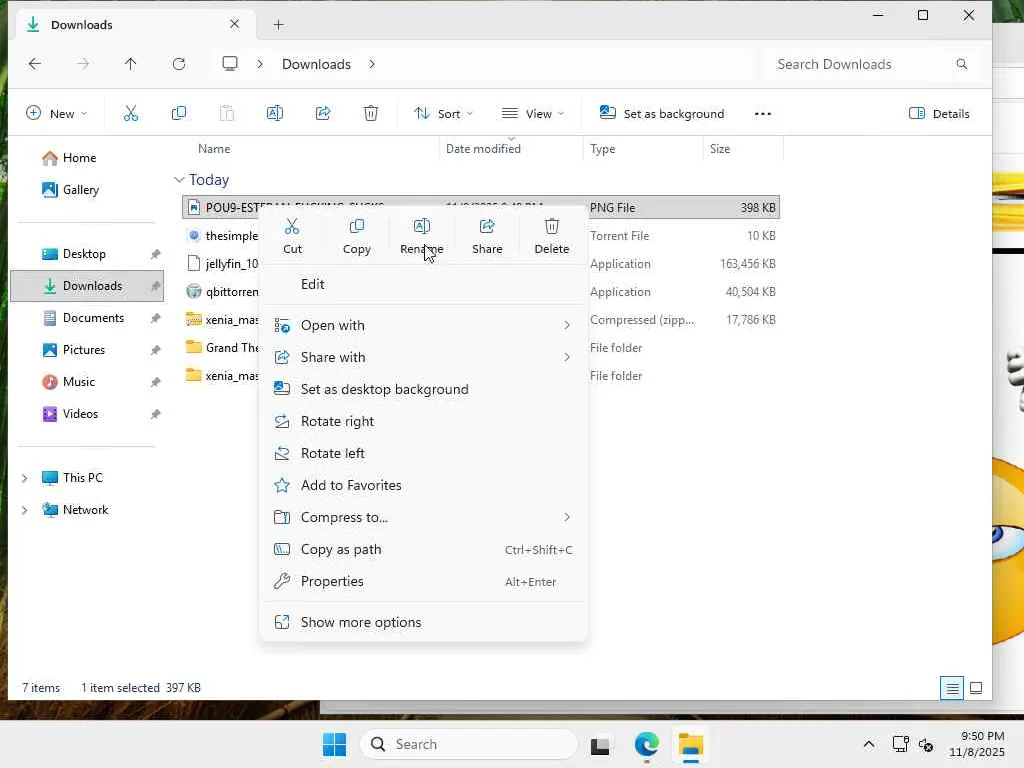Show hidden tray icons chevron

(869, 744)
